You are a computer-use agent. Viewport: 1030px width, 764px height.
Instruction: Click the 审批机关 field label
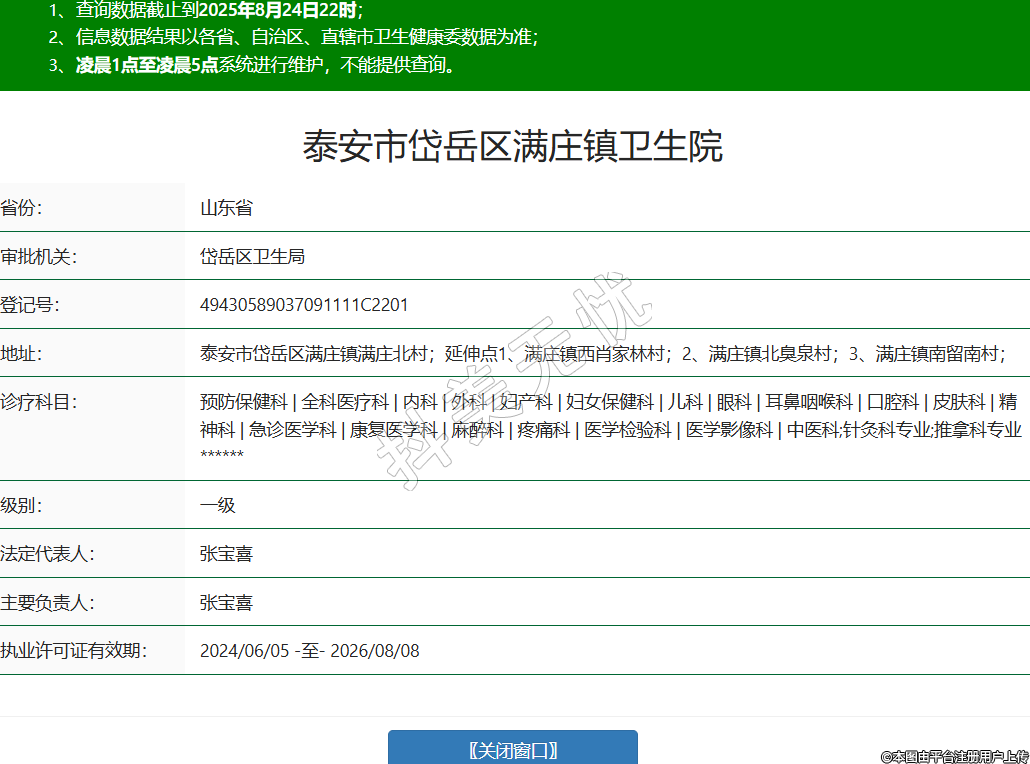pyautogui.click(x=38, y=256)
